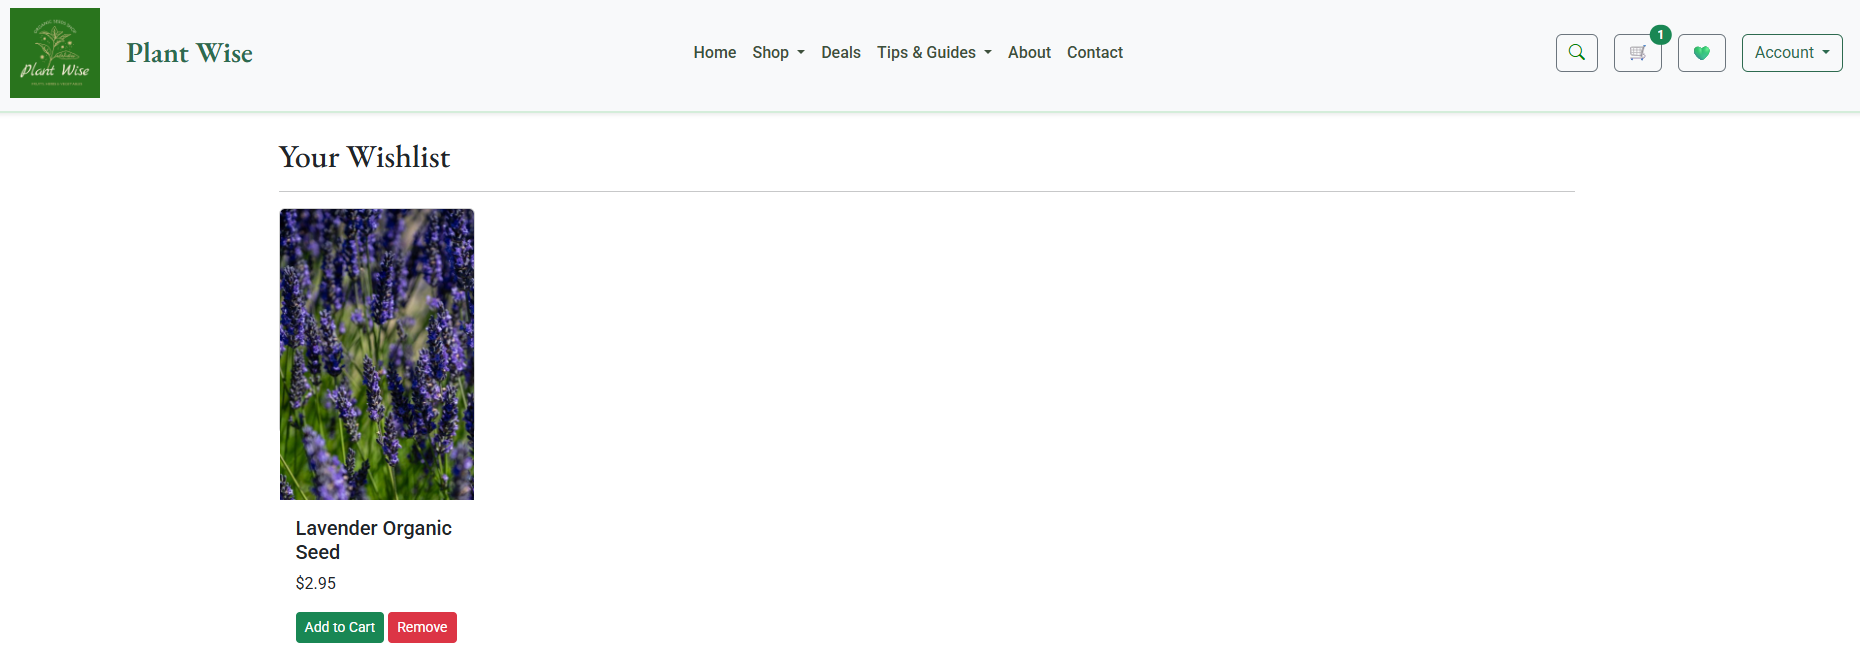Open the wishlist heart icon
Viewport: 1860px width, 655px height.
coord(1702,53)
